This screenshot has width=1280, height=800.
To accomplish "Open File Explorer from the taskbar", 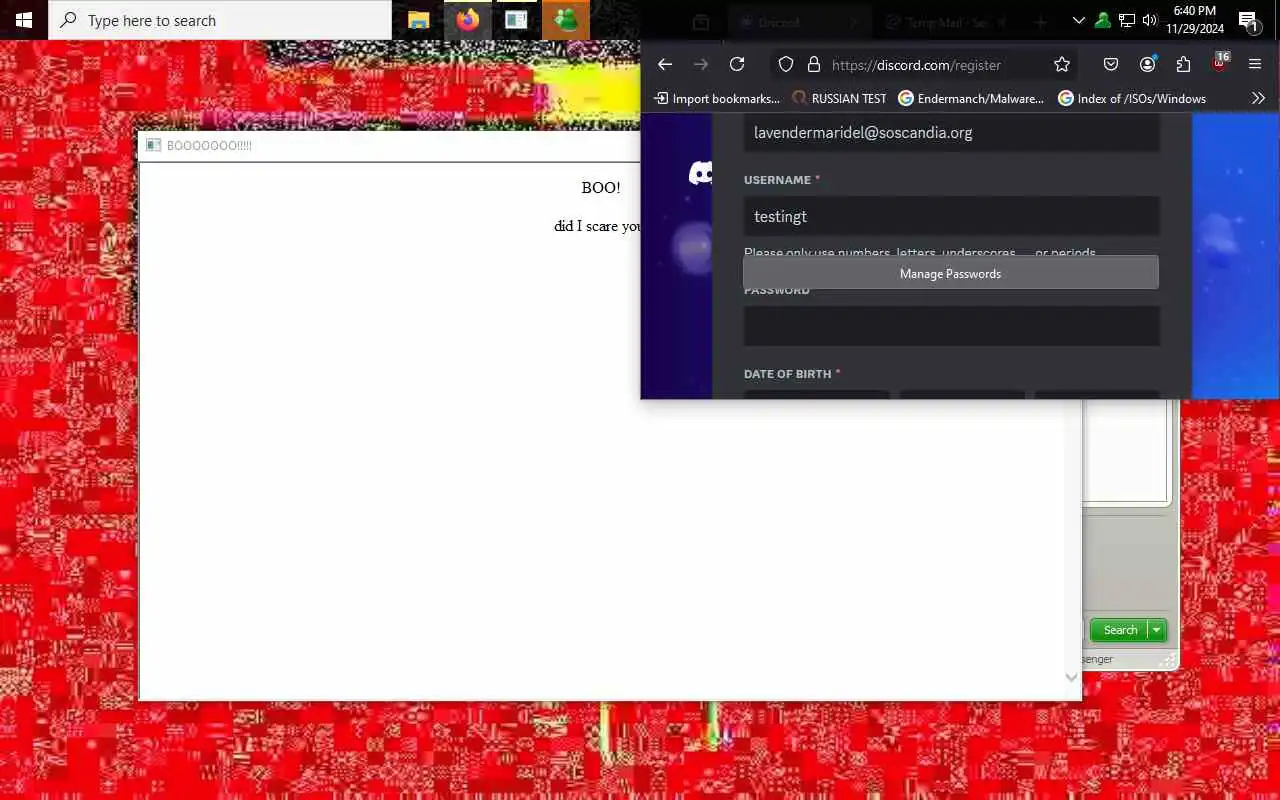I will pos(419,20).
